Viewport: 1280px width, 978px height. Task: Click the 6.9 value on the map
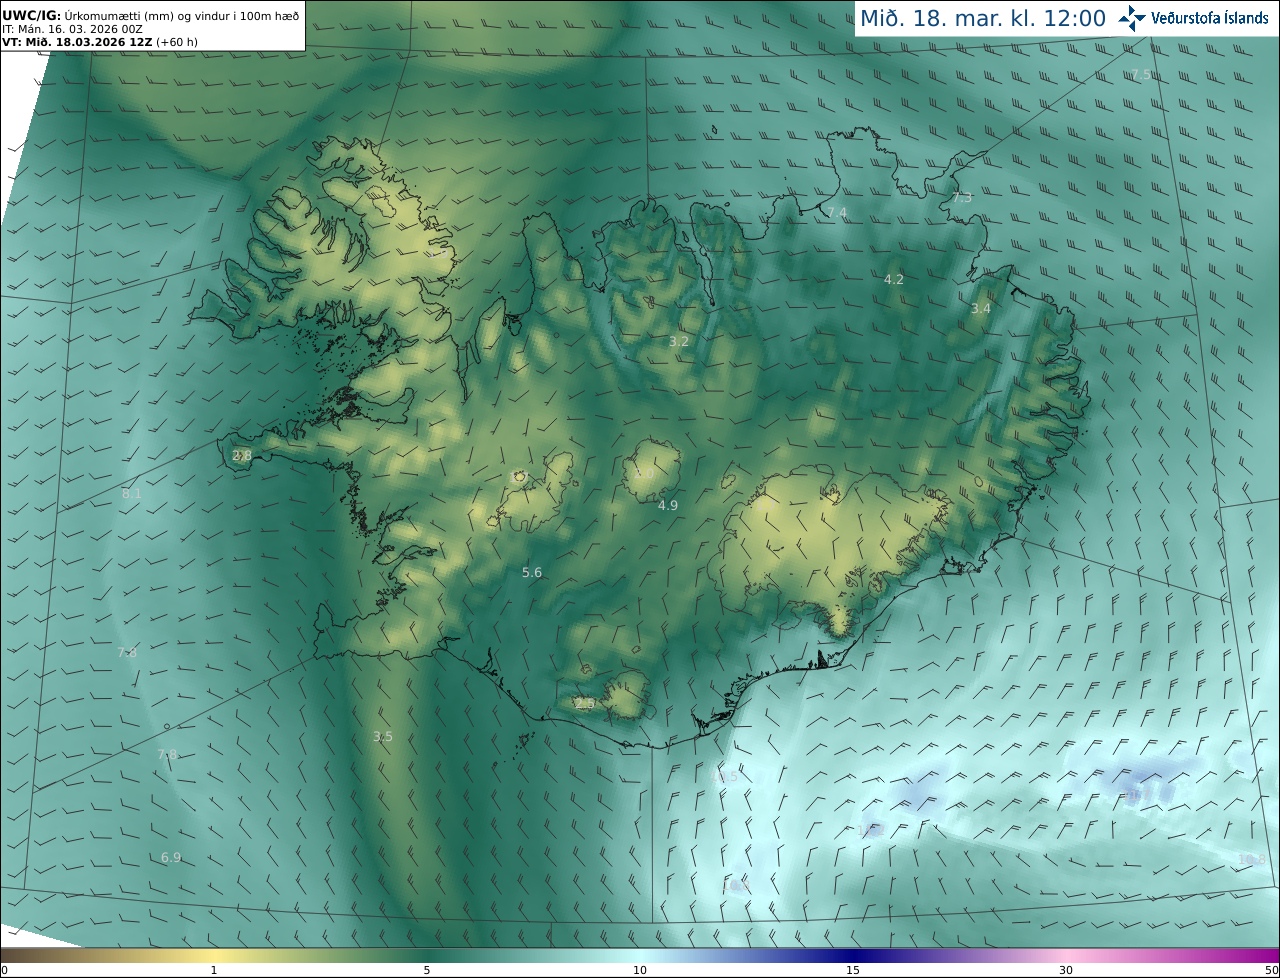pos(171,857)
